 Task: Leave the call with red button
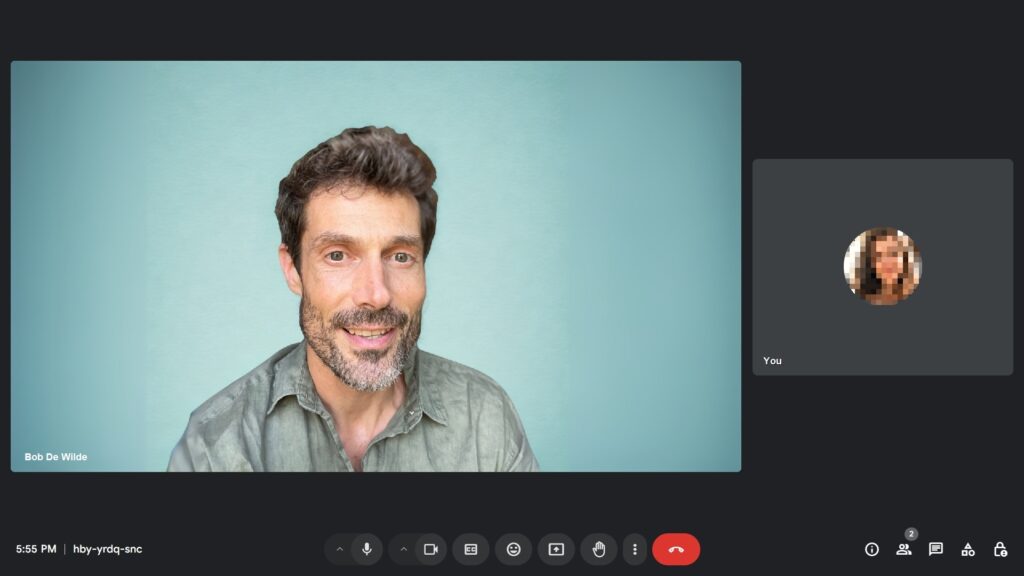(x=676, y=549)
